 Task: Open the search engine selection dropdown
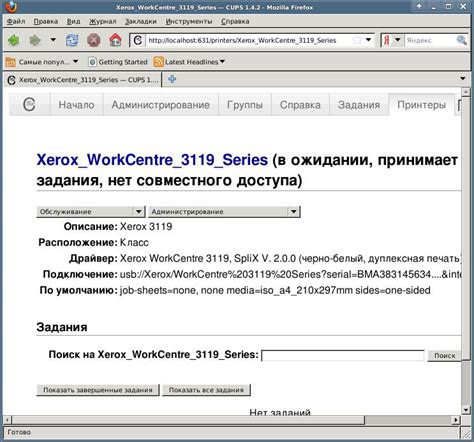tap(397, 40)
